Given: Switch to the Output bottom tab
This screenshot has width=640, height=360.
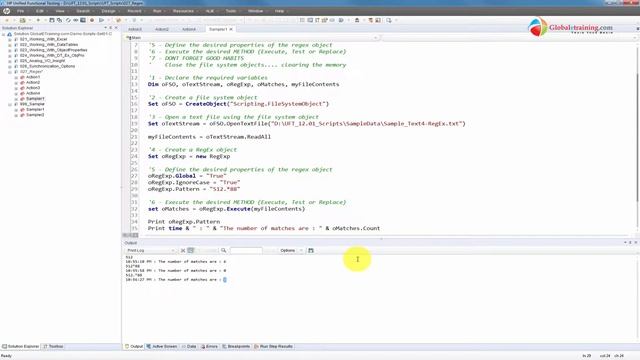Looking at the screenshot, I should (134, 346).
